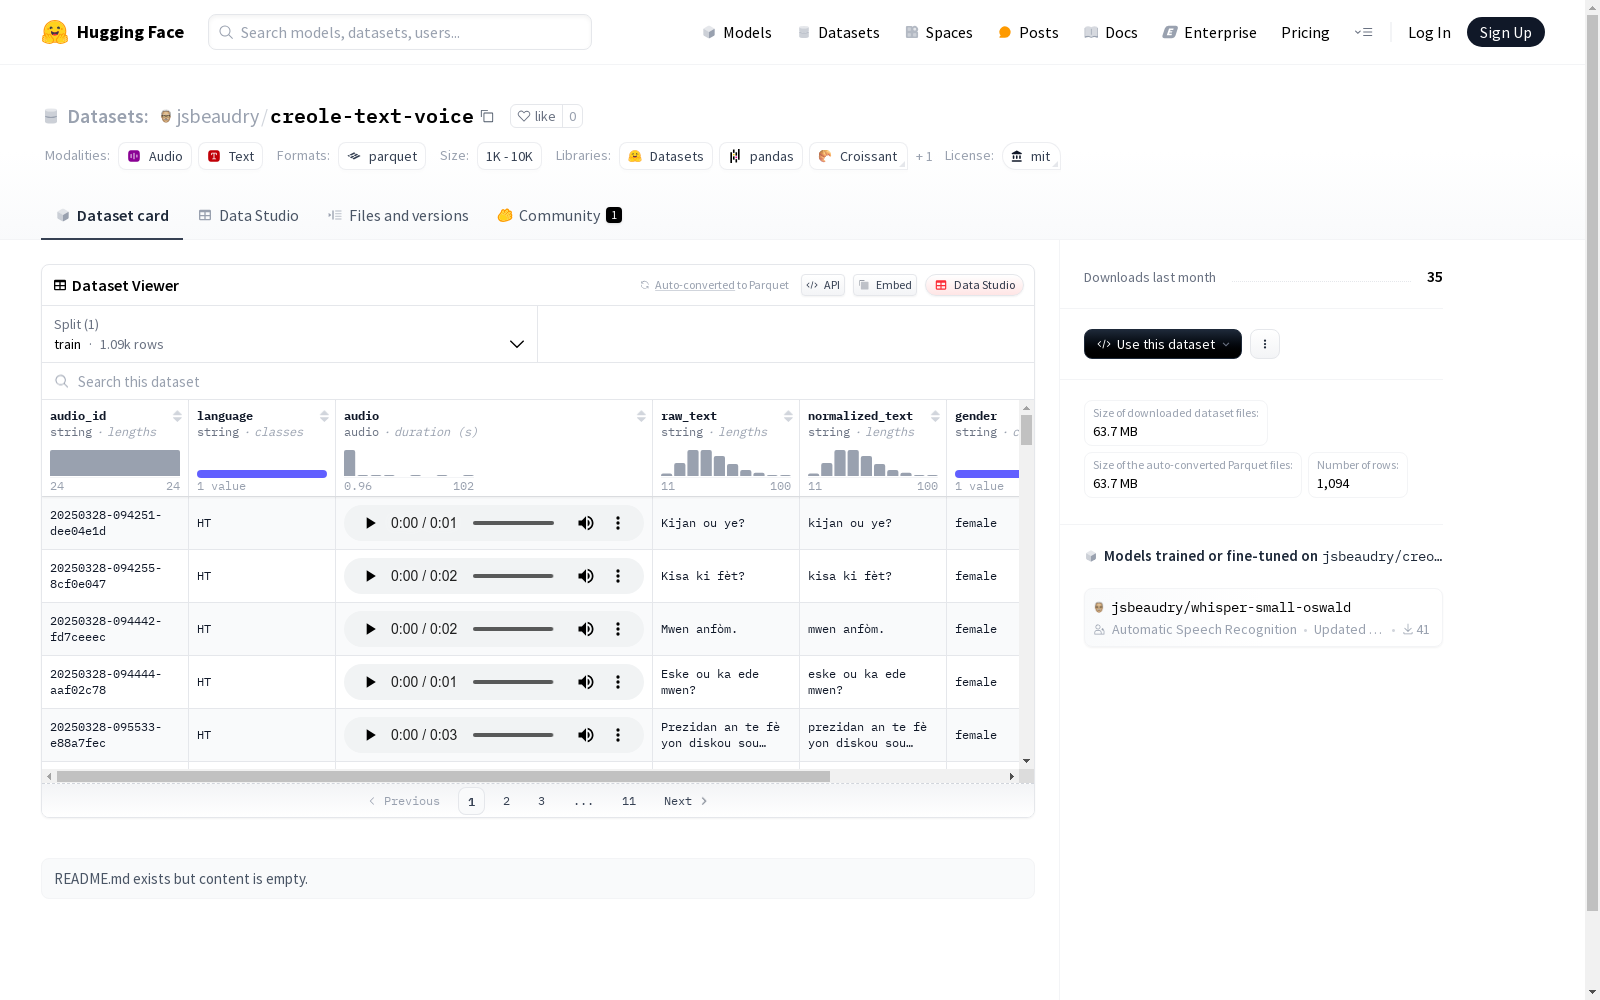Screen dimensions: 1600x1000
Task: Open the navigation overflow menu icon
Action: pos(1363,32)
